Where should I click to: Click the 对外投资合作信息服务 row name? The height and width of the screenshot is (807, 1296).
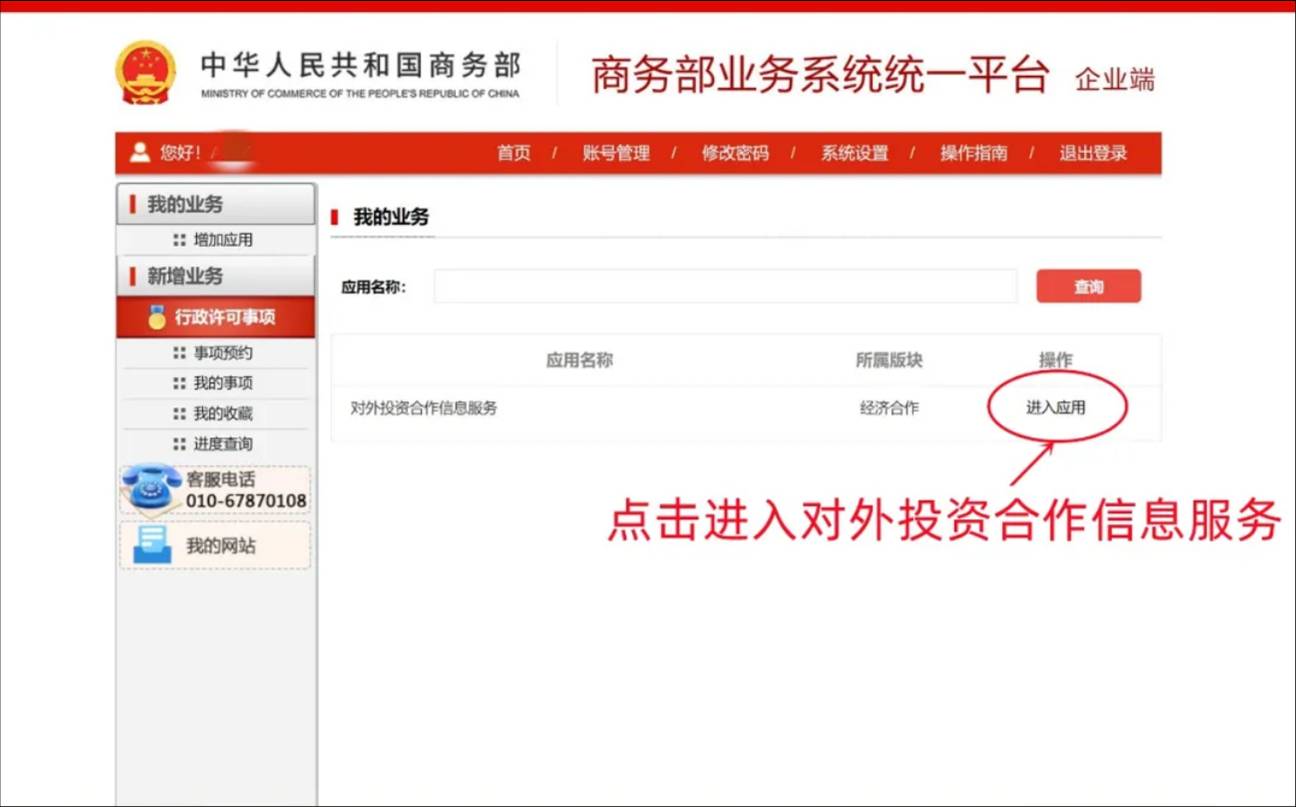click(x=424, y=408)
